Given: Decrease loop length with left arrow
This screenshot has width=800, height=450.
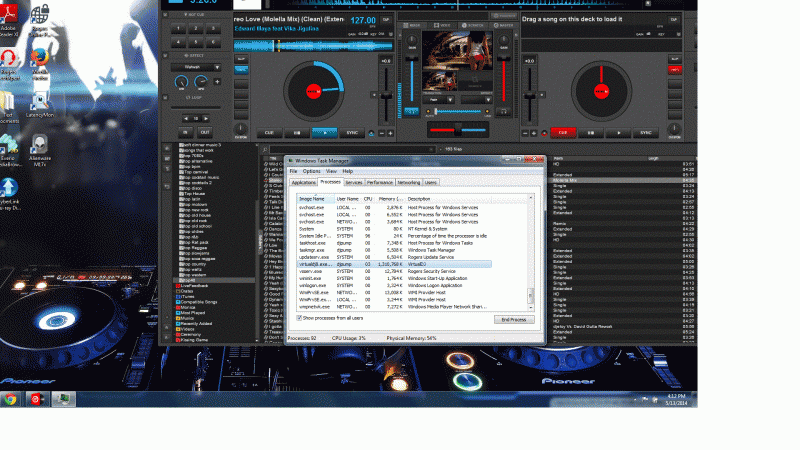Looking at the screenshot, I should (186, 118).
